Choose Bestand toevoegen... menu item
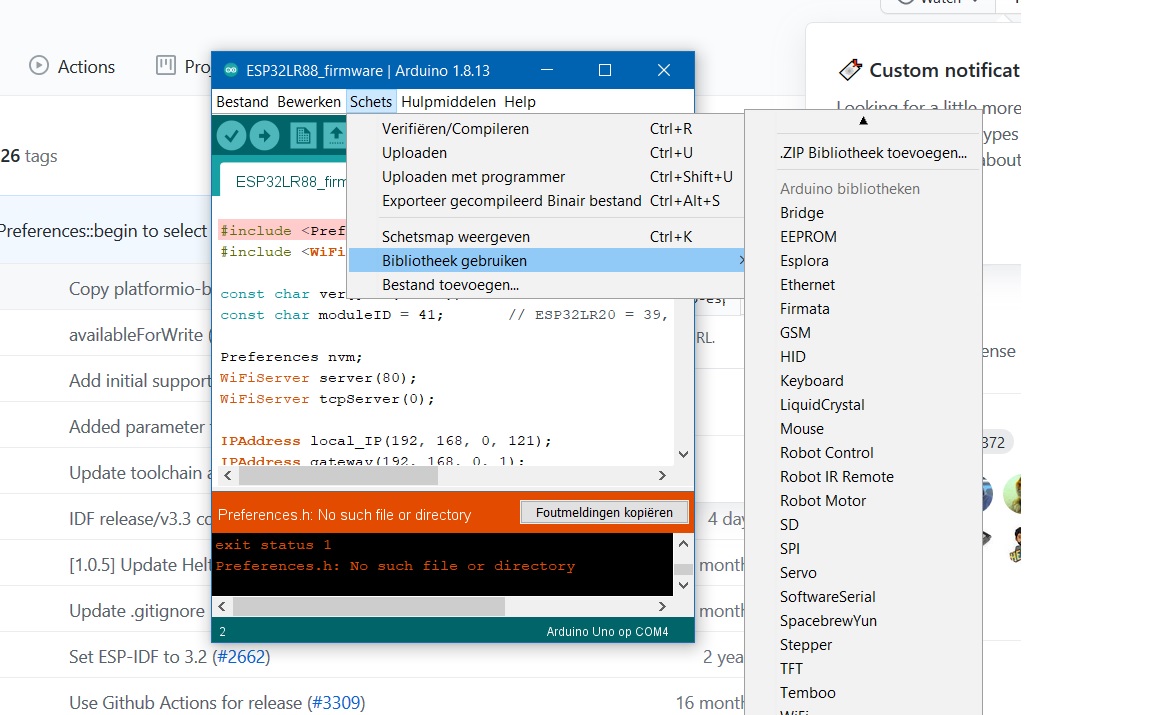Viewport: 1152px width, 715px height. pyautogui.click(x=546, y=285)
